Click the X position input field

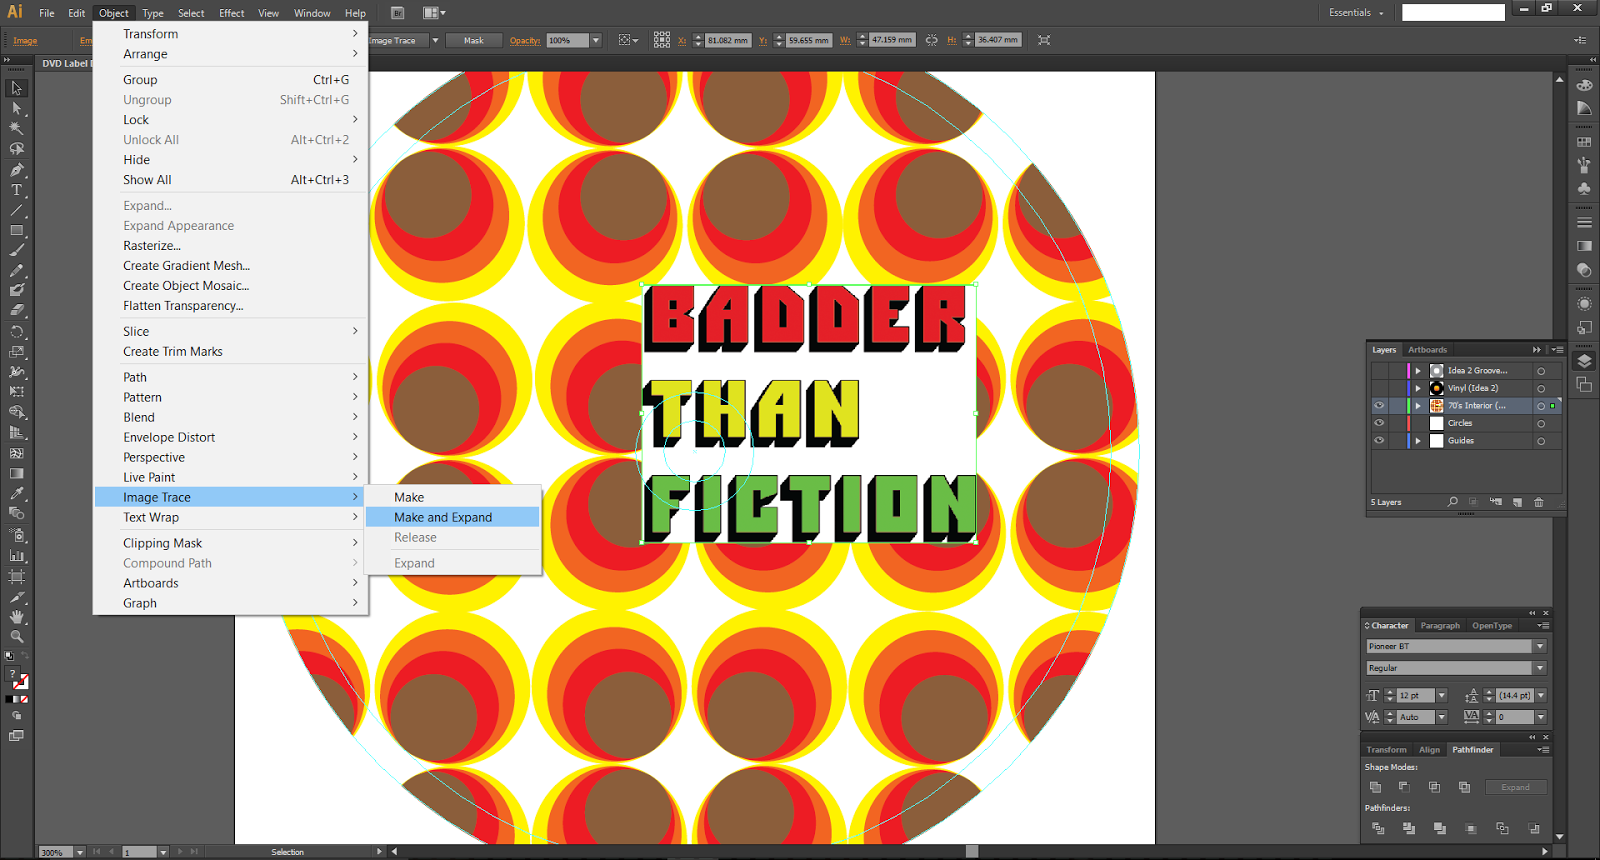click(727, 40)
